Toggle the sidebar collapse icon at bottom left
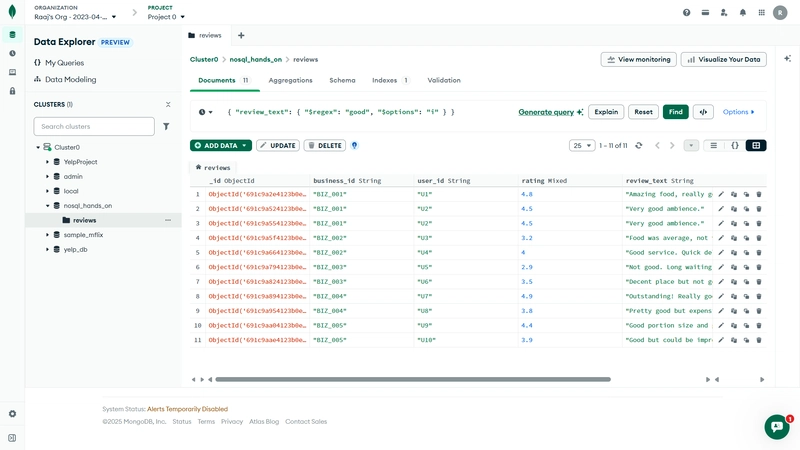The height and width of the screenshot is (450, 800). click(x=12, y=438)
